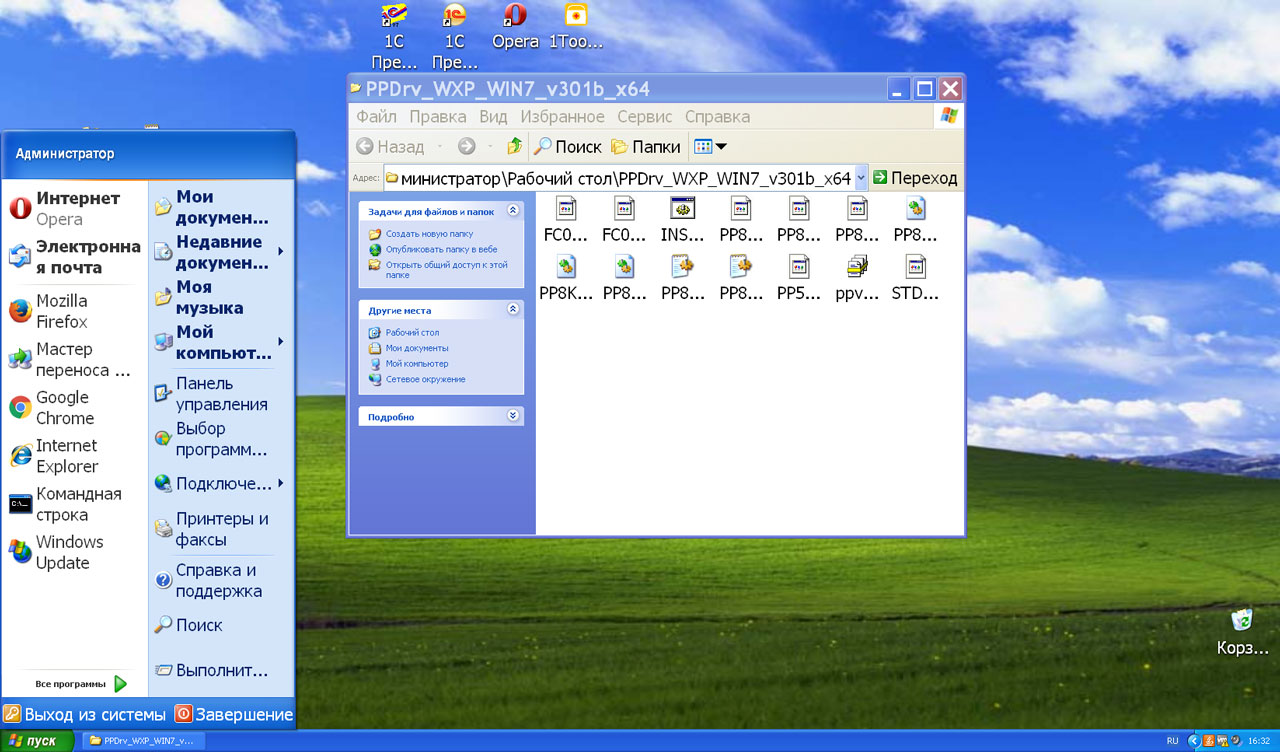The height and width of the screenshot is (752, 1280).
Task: Expand the Подробно details panel
Action: [x=513, y=416]
